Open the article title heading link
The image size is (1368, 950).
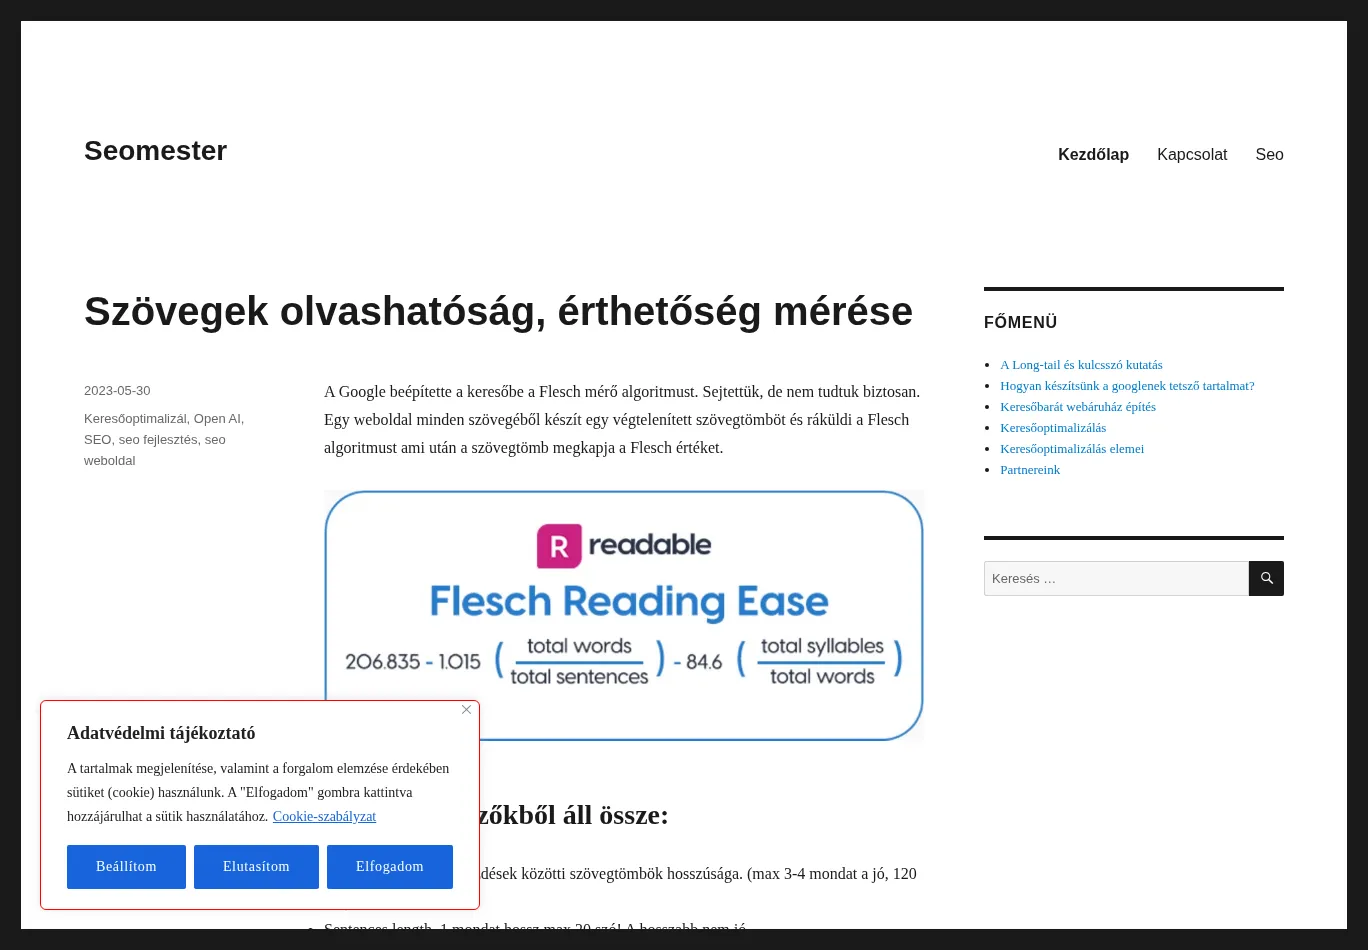498,311
